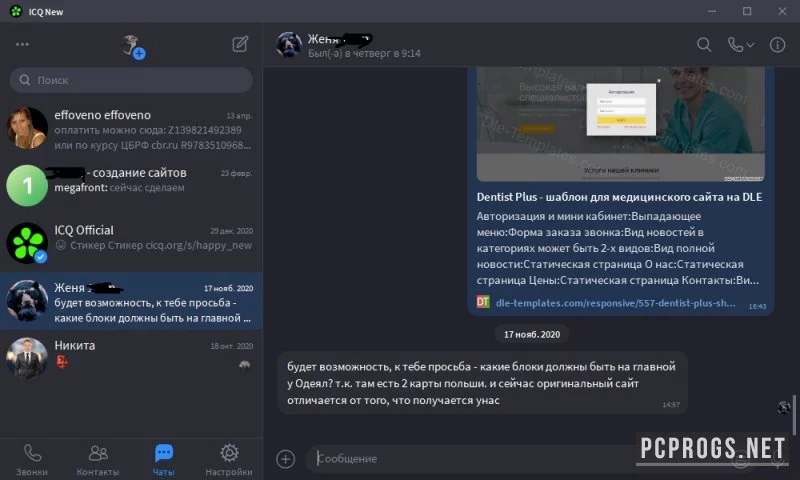
Task: Select the Женя chat in list
Action: 131,301
